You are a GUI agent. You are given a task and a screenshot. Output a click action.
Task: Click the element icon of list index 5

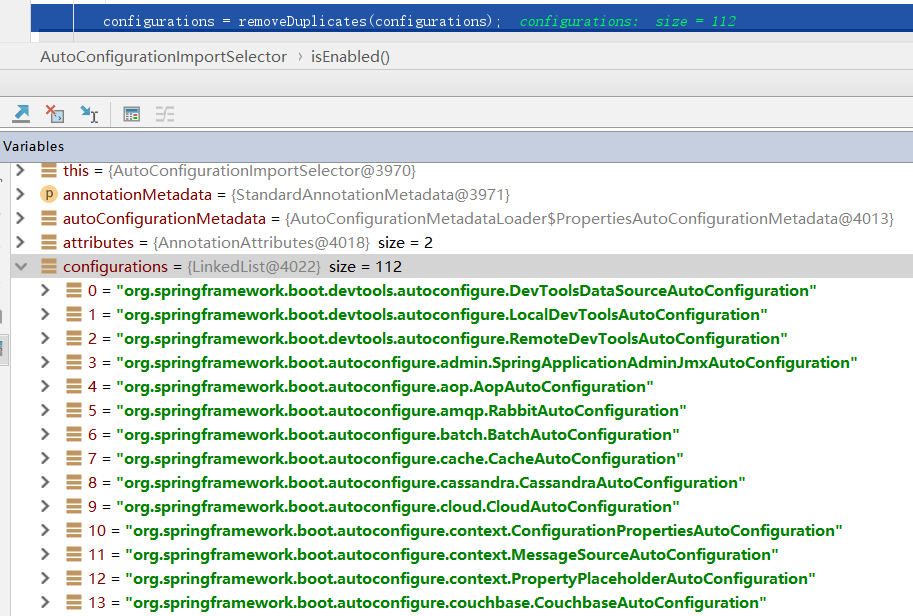[x=74, y=410]
